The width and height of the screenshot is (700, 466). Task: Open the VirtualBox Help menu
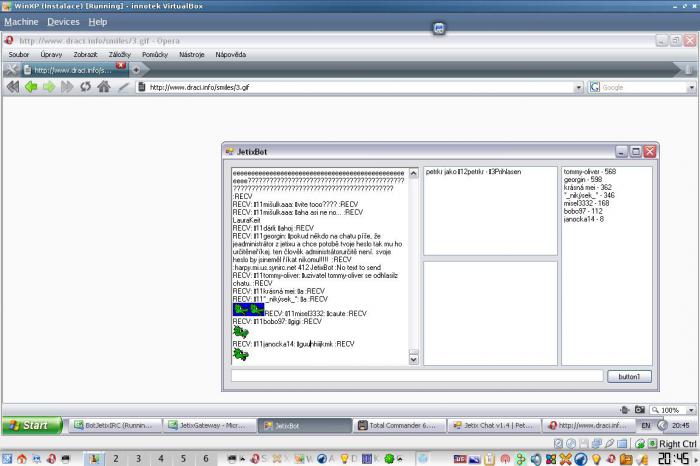coord(98,22)
